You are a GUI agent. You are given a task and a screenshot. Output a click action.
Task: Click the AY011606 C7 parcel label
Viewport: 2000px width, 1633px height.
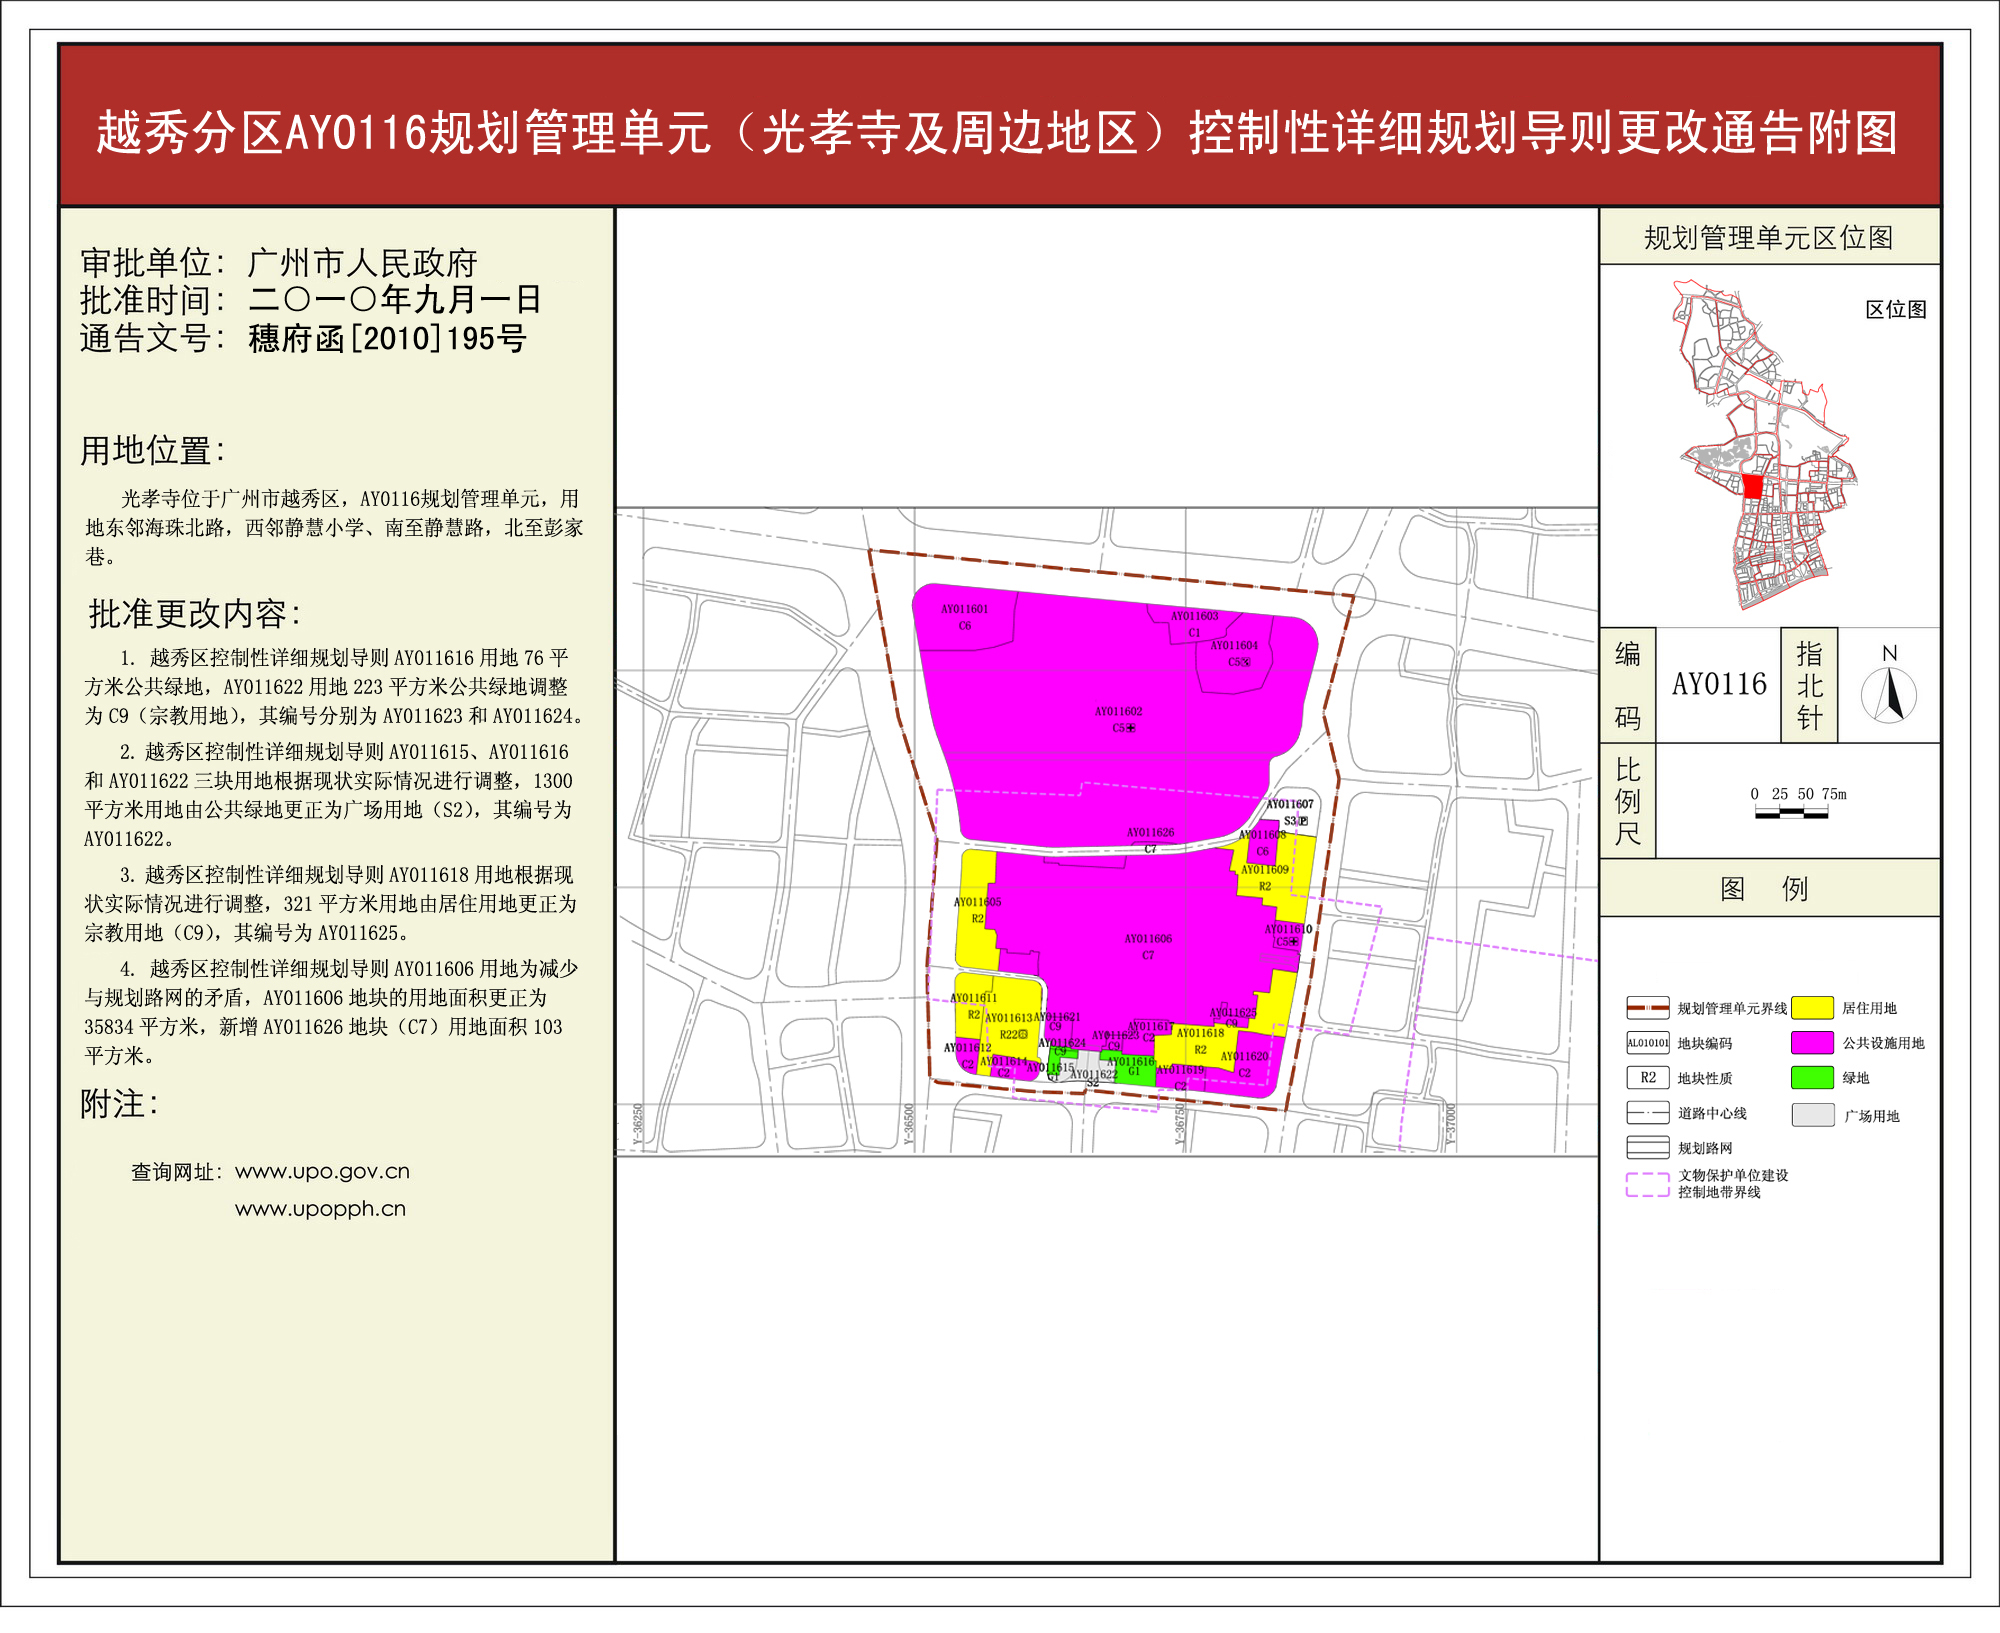(1148, 939)
